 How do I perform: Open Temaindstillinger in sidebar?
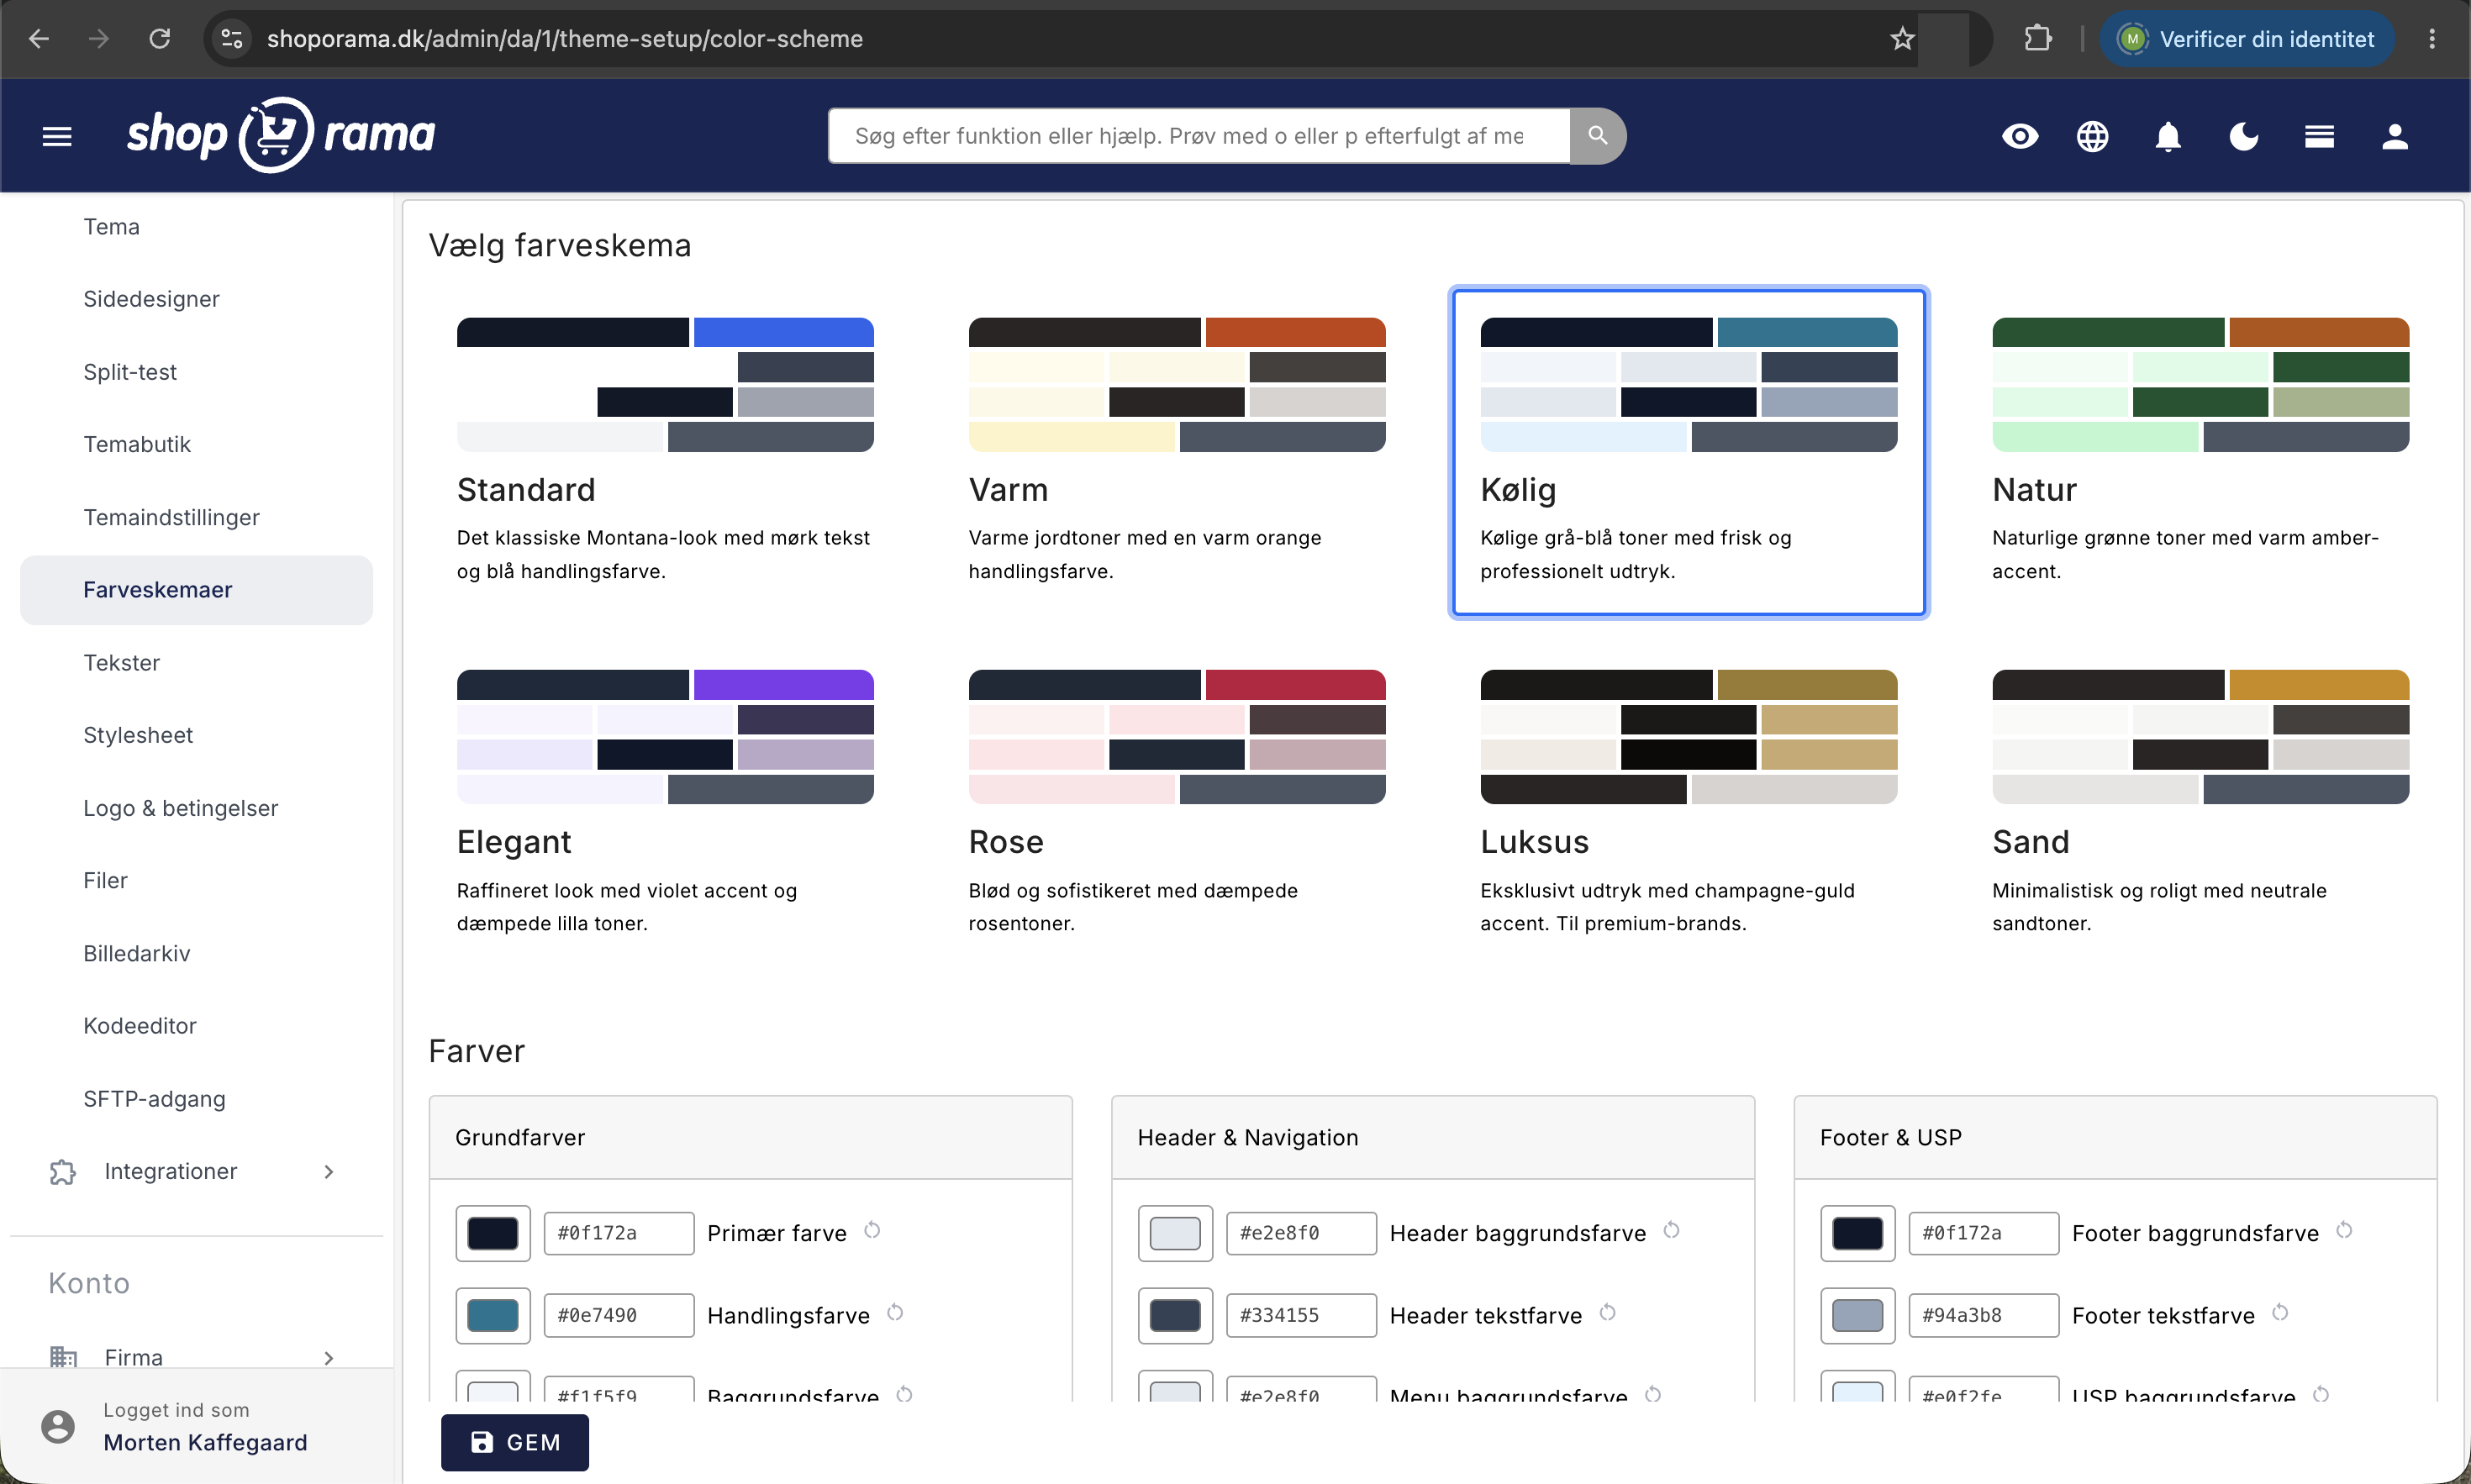171,517
